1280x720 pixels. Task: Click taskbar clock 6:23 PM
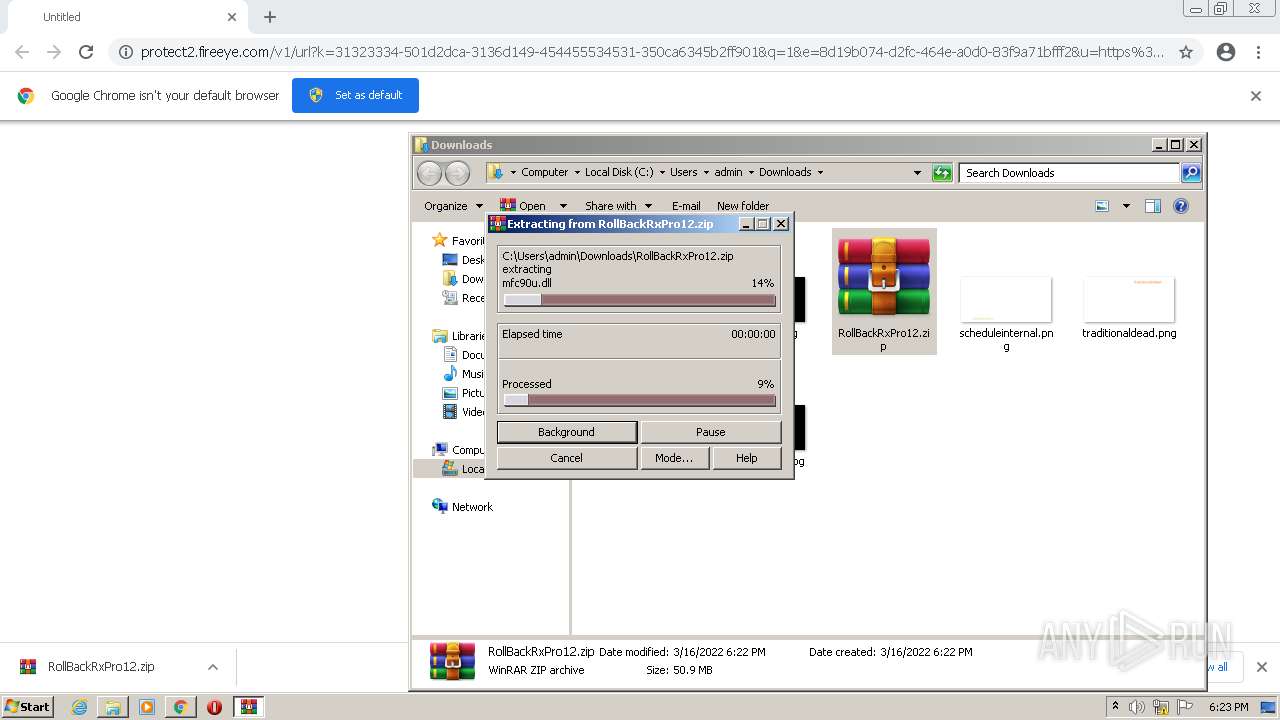(1228, 707)
